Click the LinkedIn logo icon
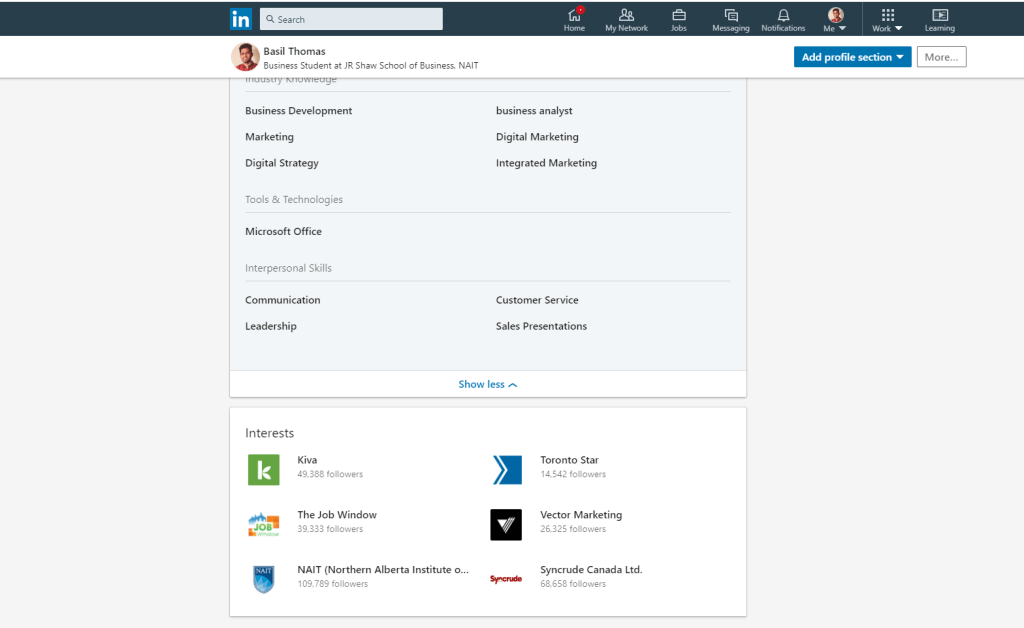Screen dimensions: 1024x628 click(241, 19)
